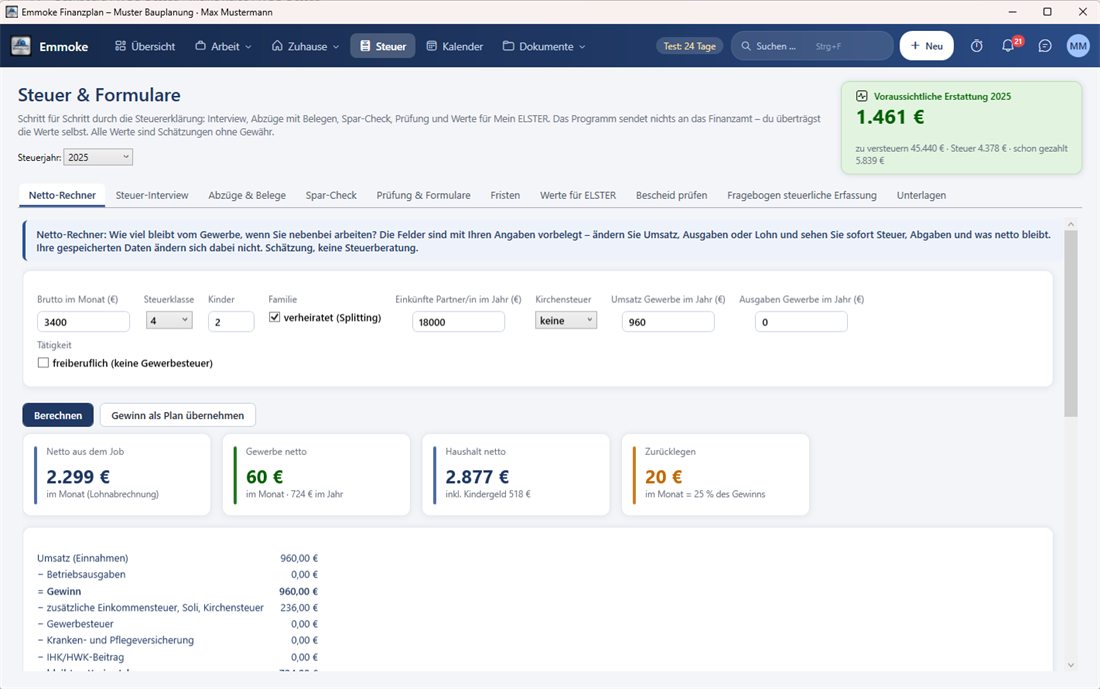1100x689 pixels.
Task: Expand the Zuhause menu
Action: coord(305,46)
